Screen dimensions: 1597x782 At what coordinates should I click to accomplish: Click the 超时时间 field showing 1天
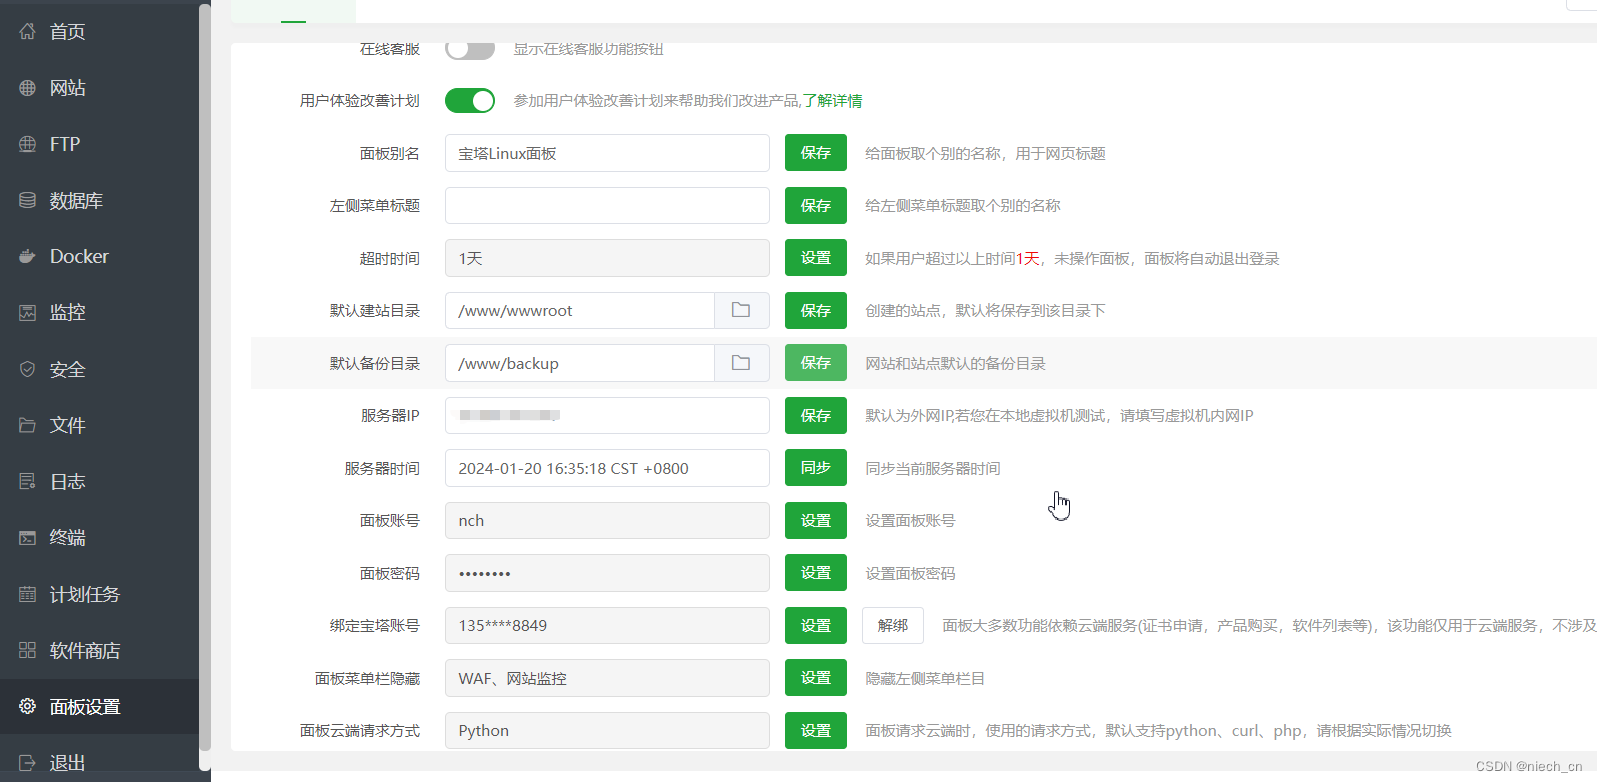pyautogui.click(x=607, y=258)
